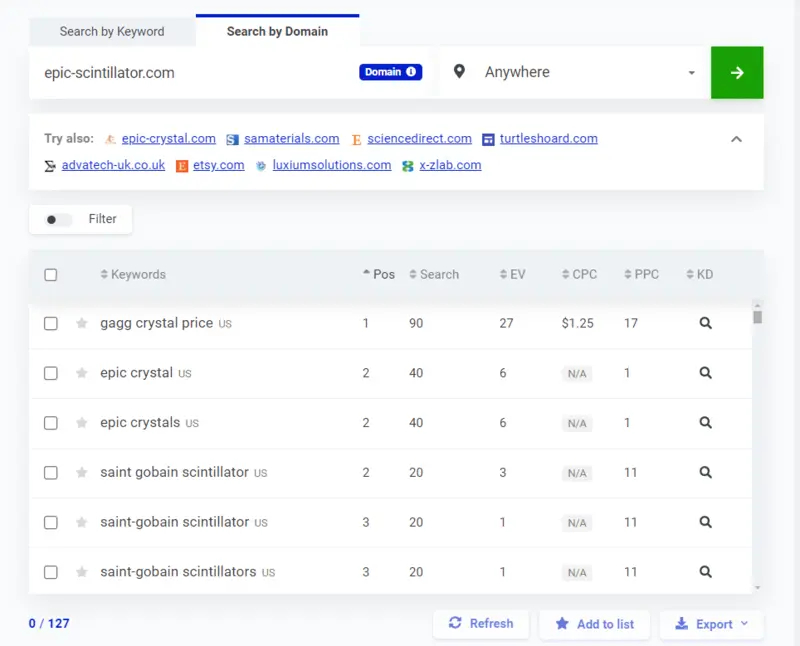The image size is (800, 646).
Task: Open epic-crystal.com suggestion link
Action: pos(168,139)
